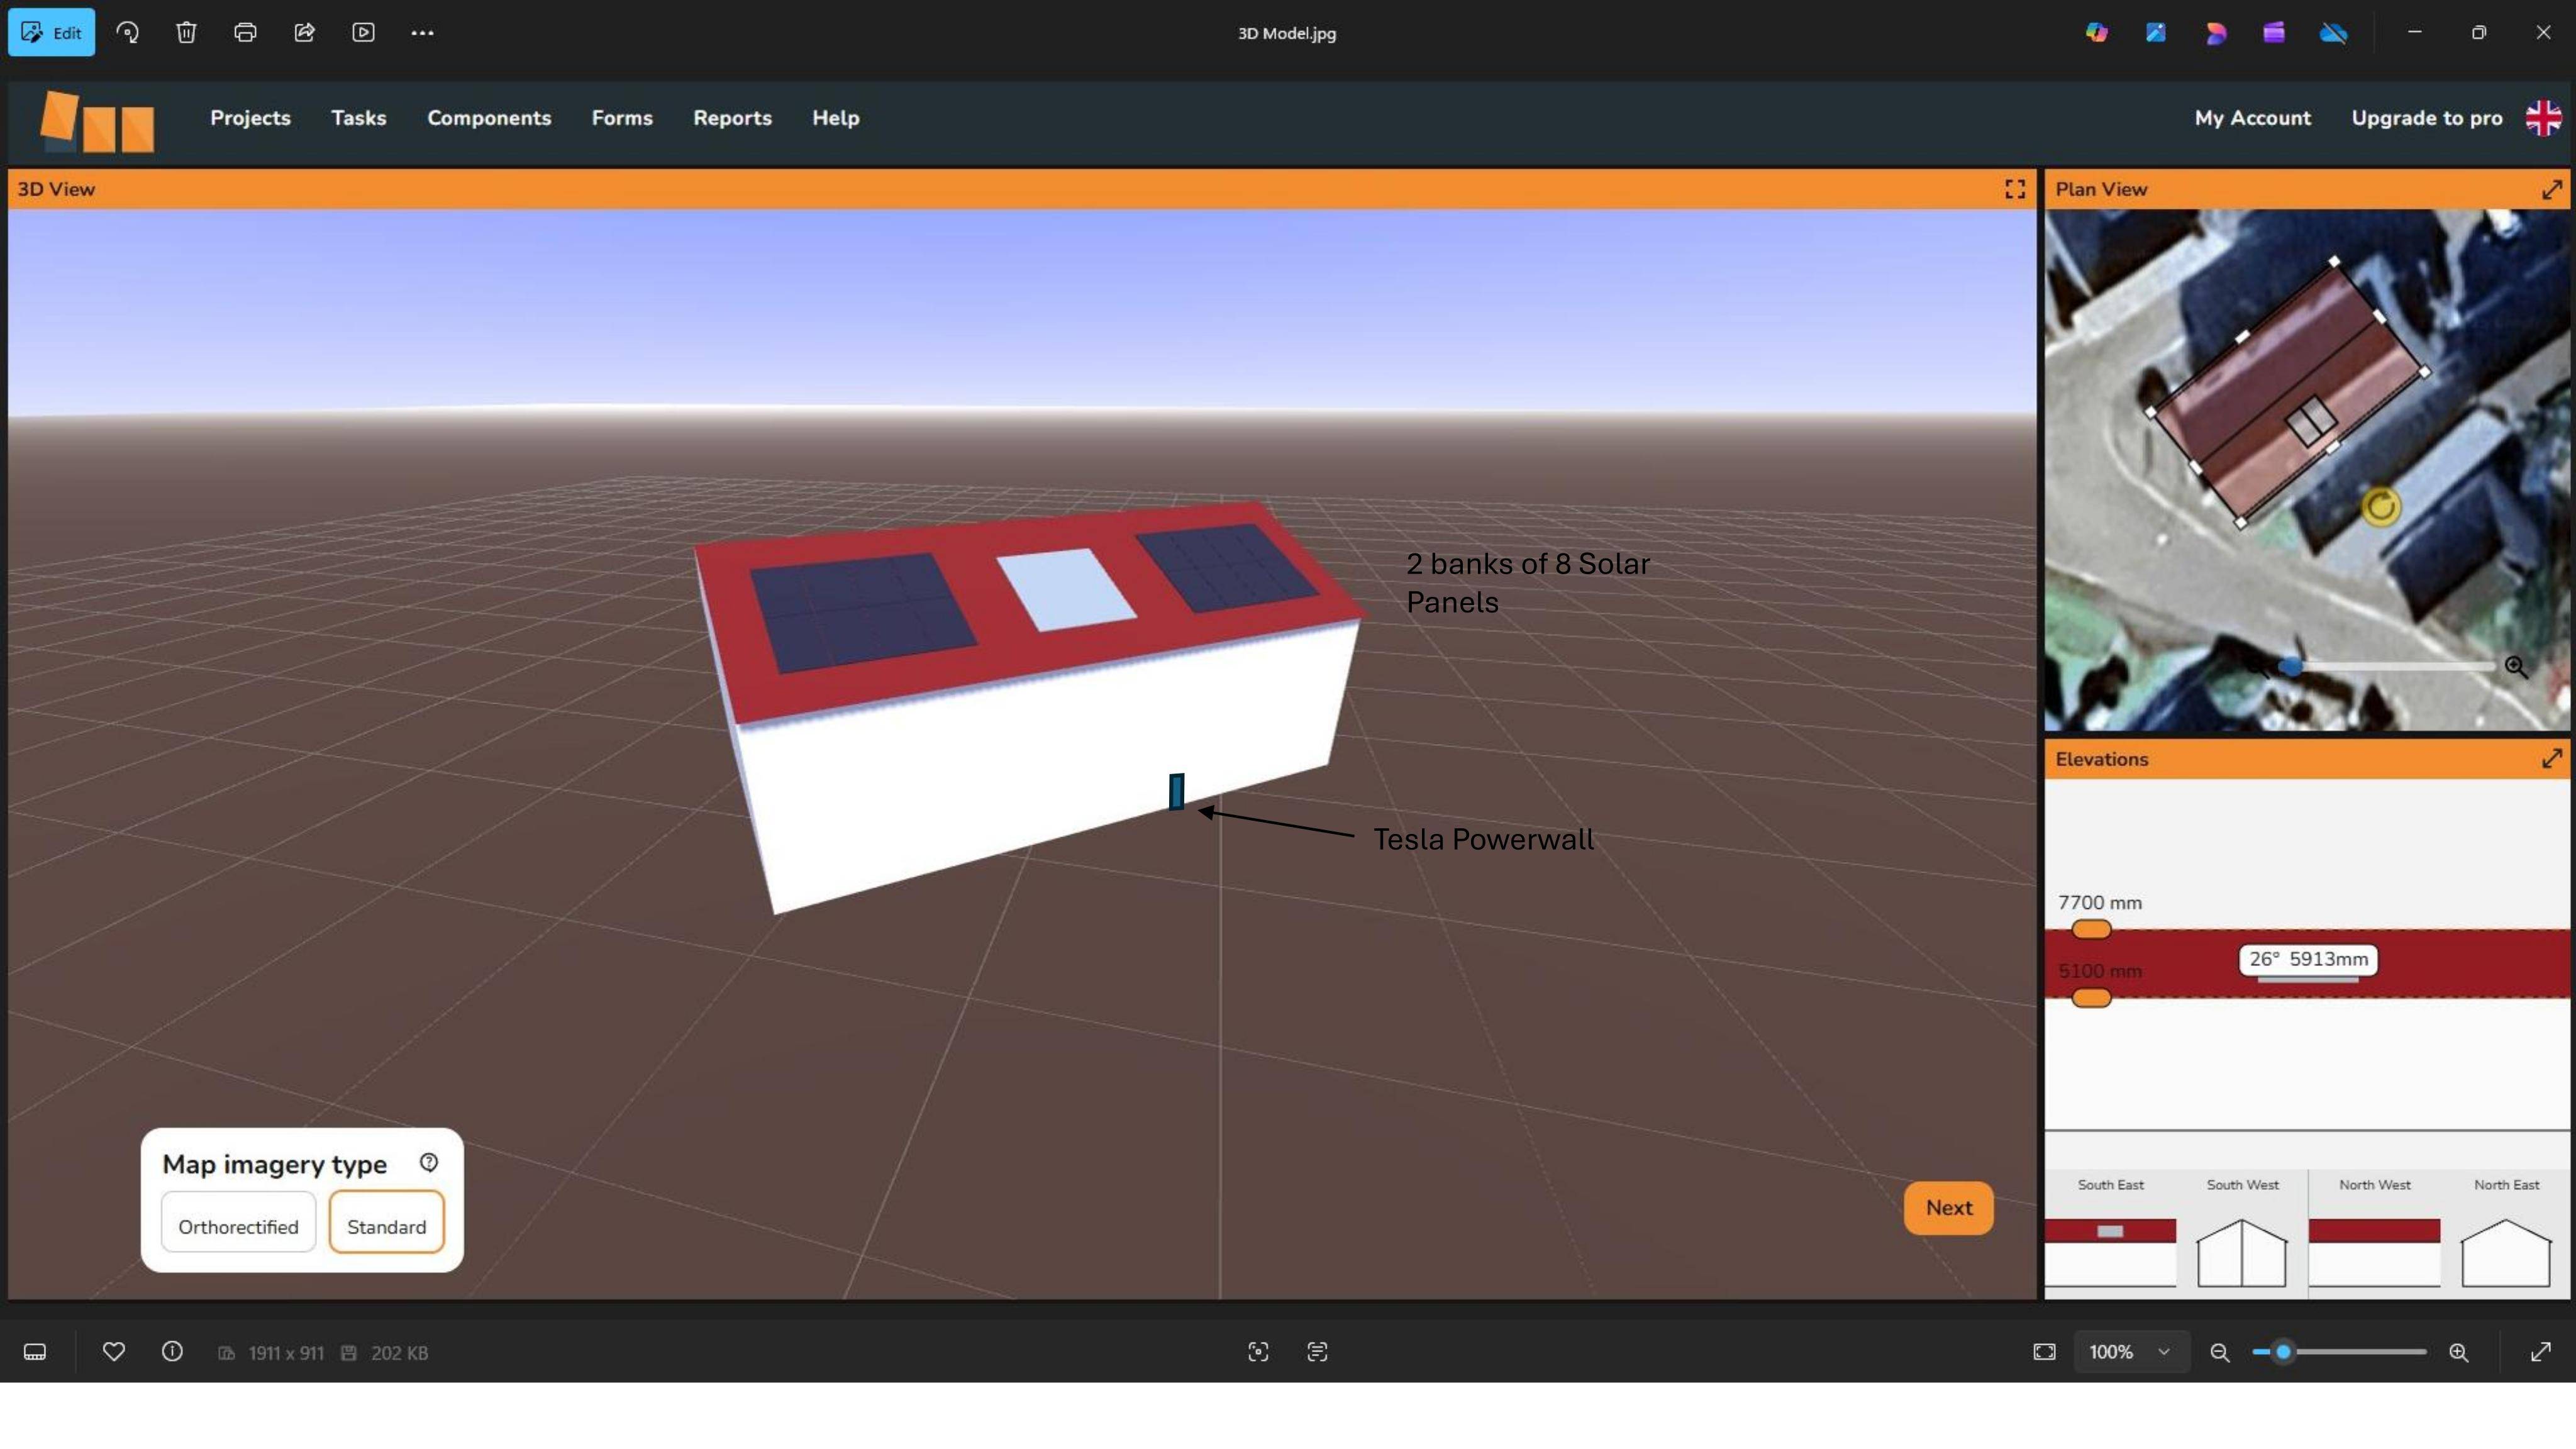Open the three-dot more options menu
The image size is (2576, 1449).
(x=422, y=32)
